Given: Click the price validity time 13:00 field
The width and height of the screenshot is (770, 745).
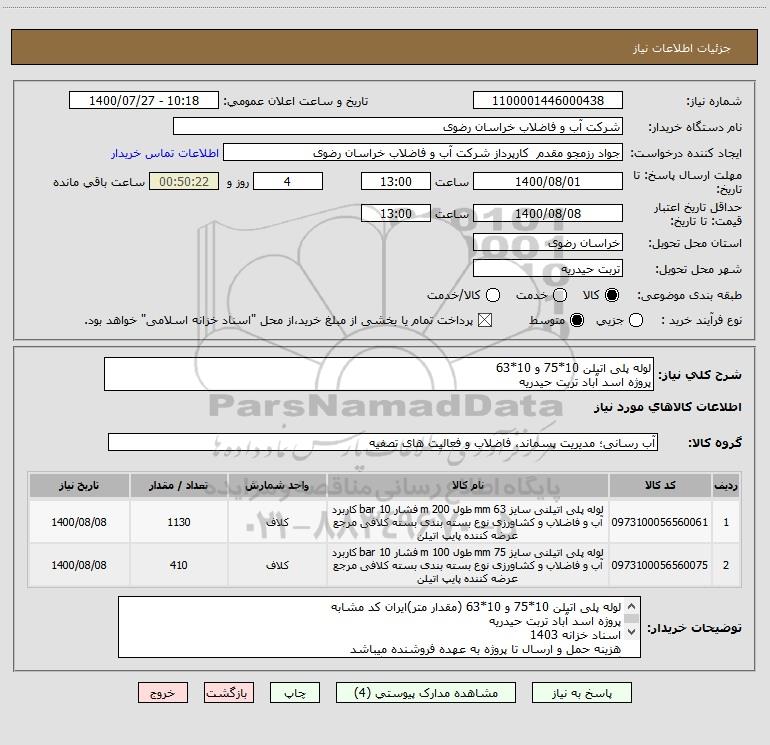Looking at the screenshot, I should pos(396,213).
